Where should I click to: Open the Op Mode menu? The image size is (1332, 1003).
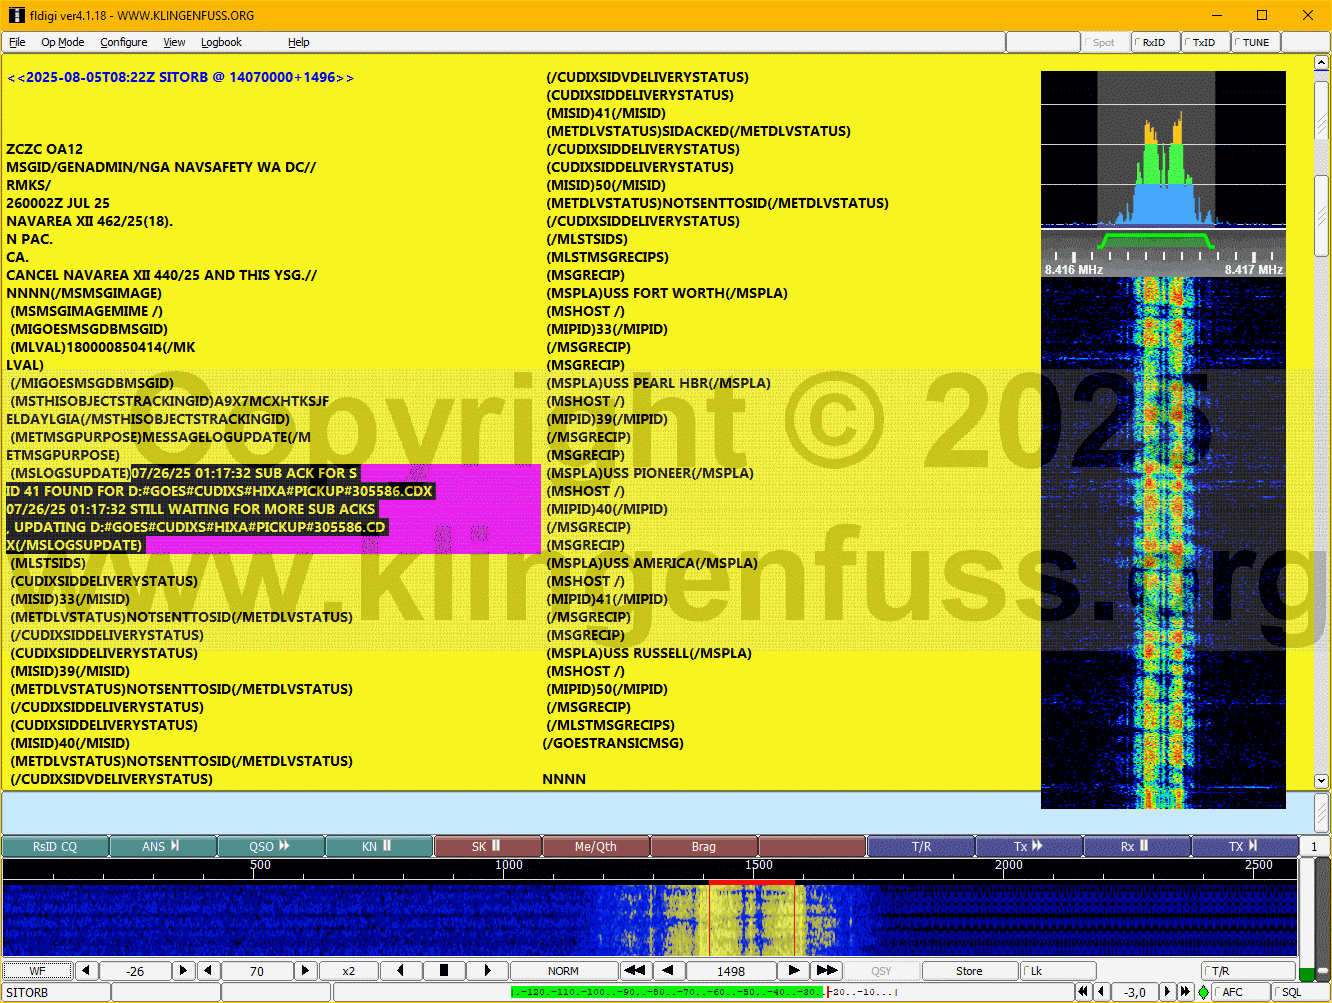tap(62, 42)
